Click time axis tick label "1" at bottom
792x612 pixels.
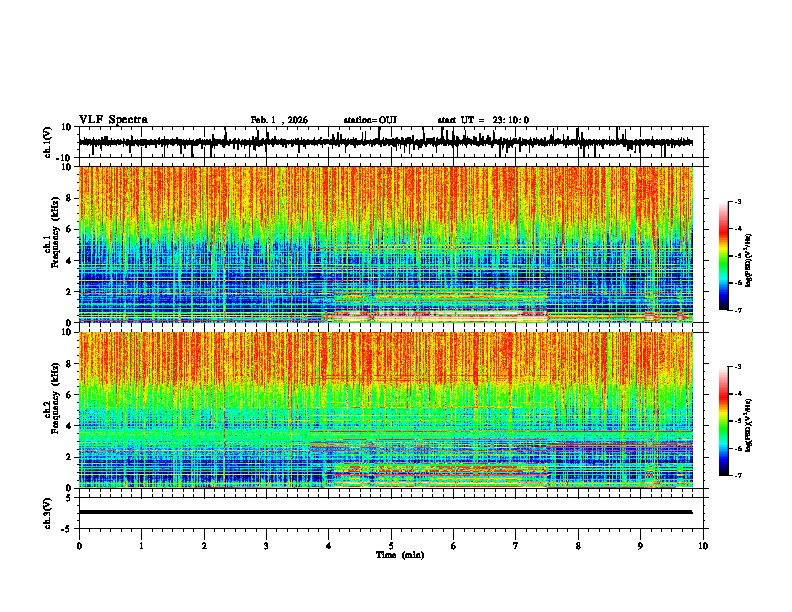(141, 546)
